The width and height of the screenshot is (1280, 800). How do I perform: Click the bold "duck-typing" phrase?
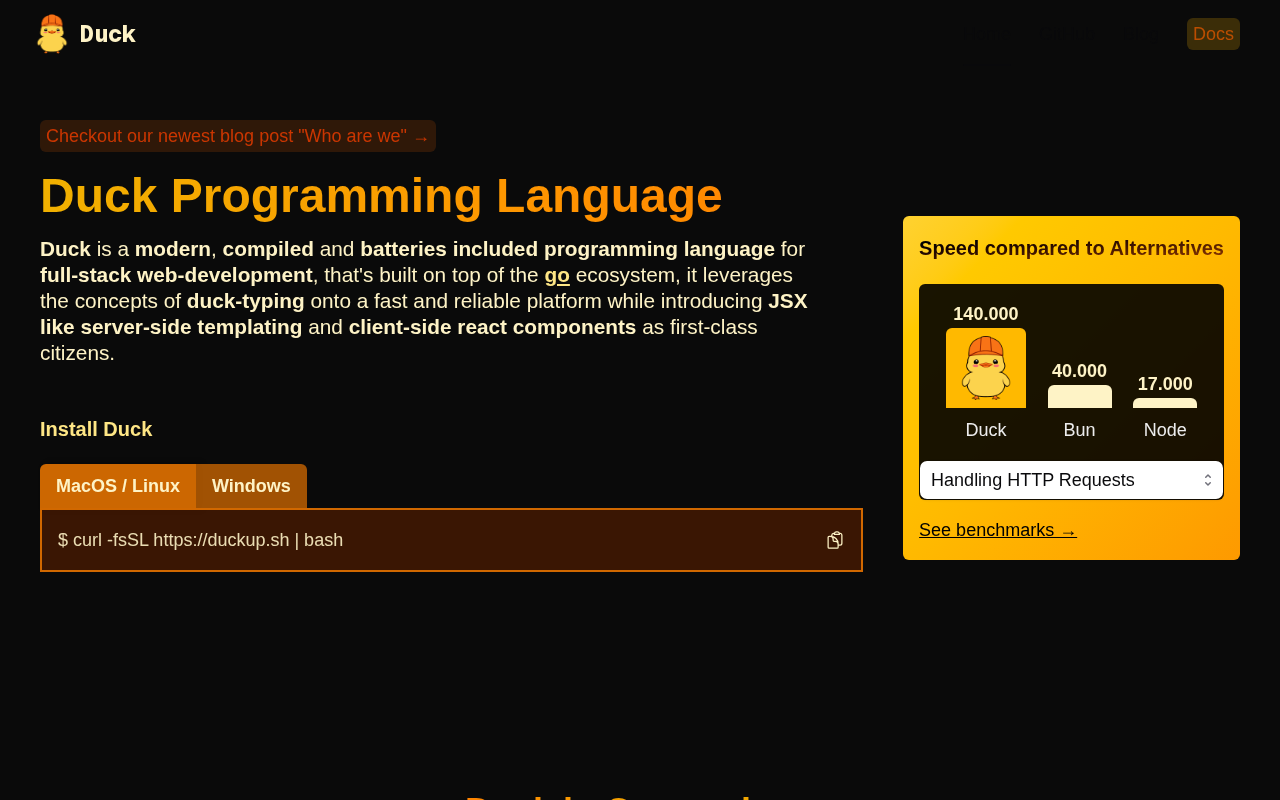tap(245, 301)
